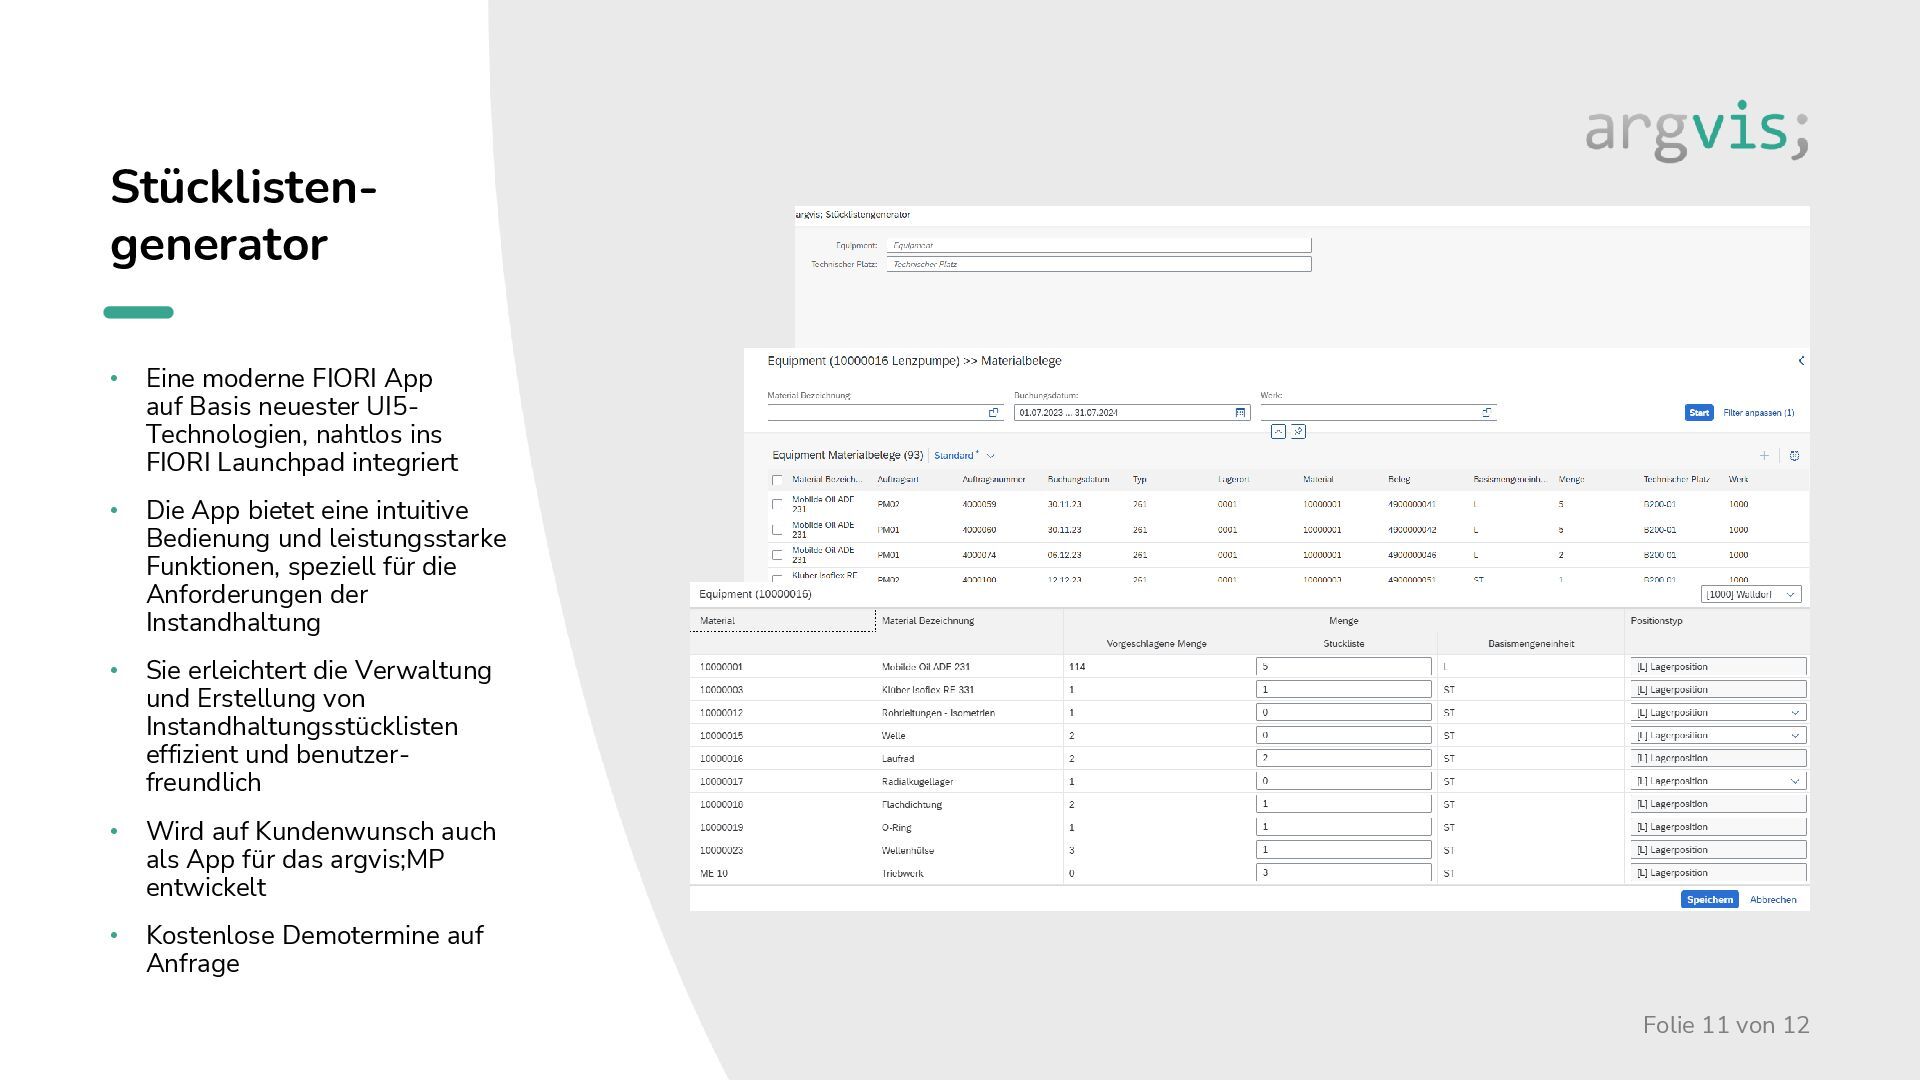Click the Equipment input field in Stücklistengenerator
This screenshot has width=1920, height=1080.
(x=1098, y=245)
